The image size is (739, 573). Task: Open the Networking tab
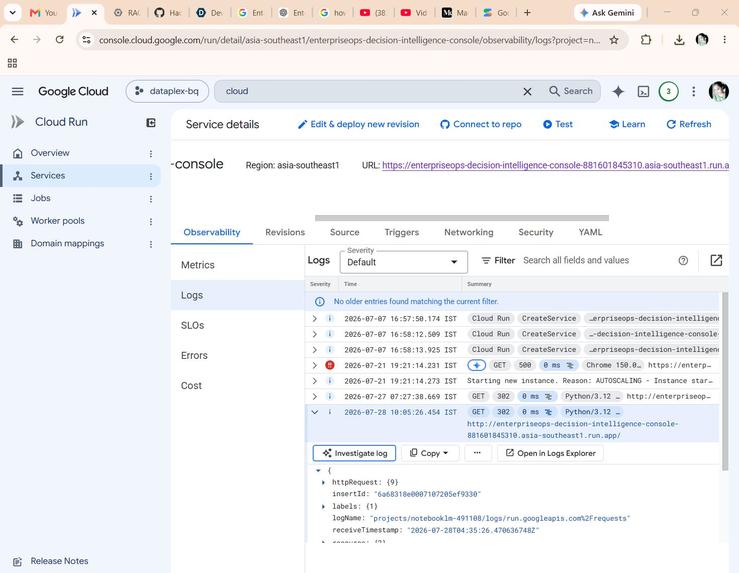(x=468, y=232)
